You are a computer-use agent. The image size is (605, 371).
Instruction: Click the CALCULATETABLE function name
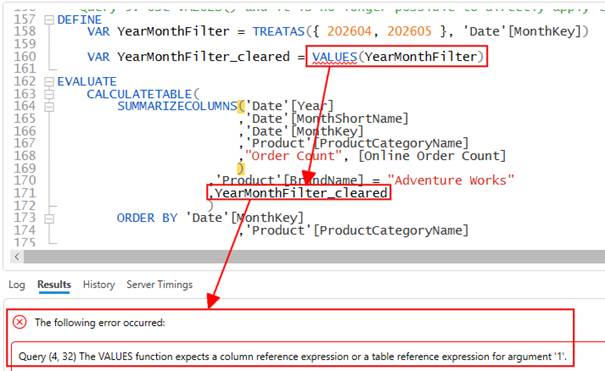tap(139, 94)
